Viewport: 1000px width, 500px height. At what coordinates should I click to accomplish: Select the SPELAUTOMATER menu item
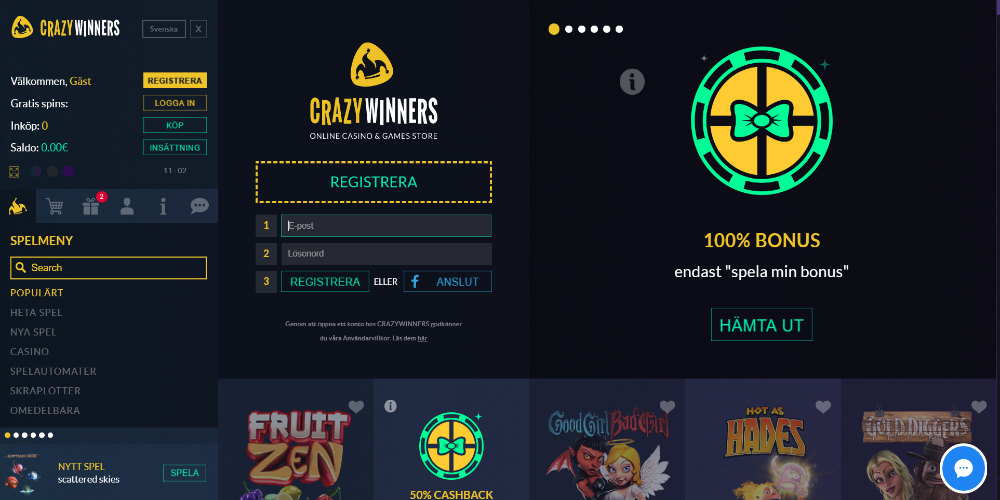(54, 371)
